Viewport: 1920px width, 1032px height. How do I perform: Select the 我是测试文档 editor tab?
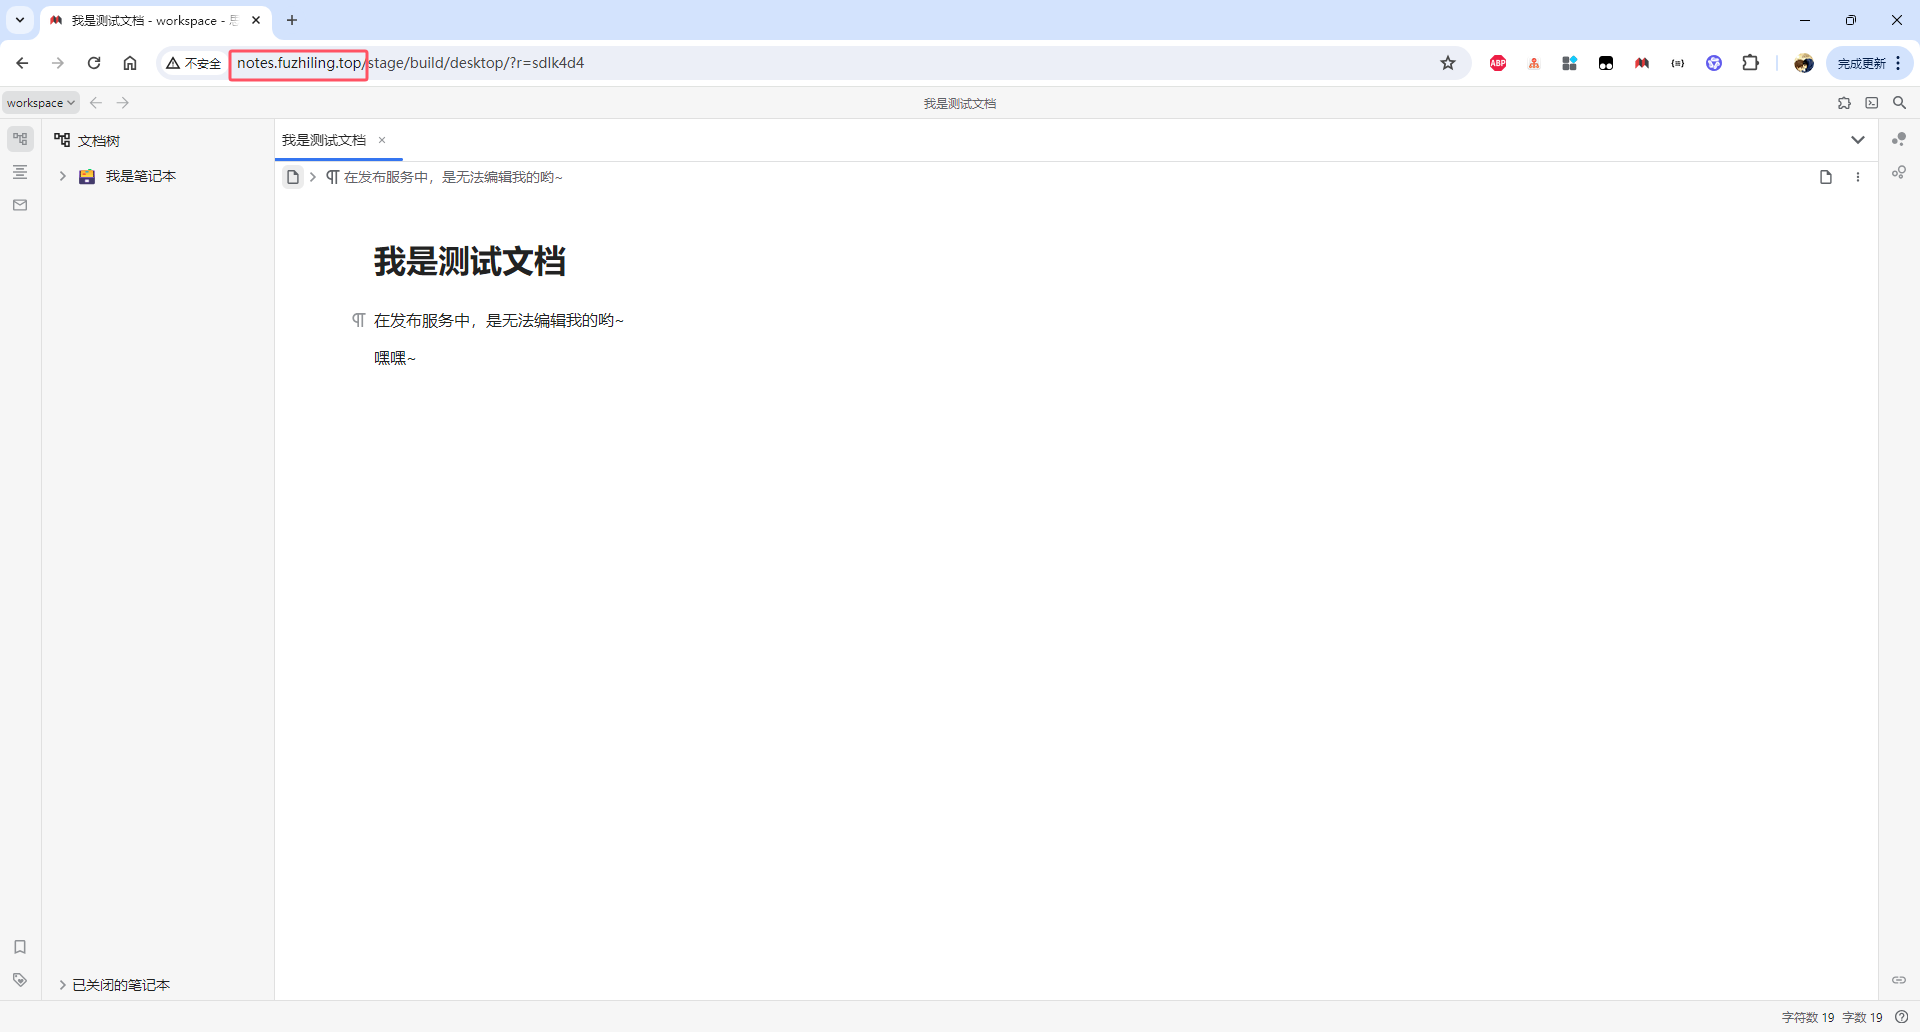324,140
